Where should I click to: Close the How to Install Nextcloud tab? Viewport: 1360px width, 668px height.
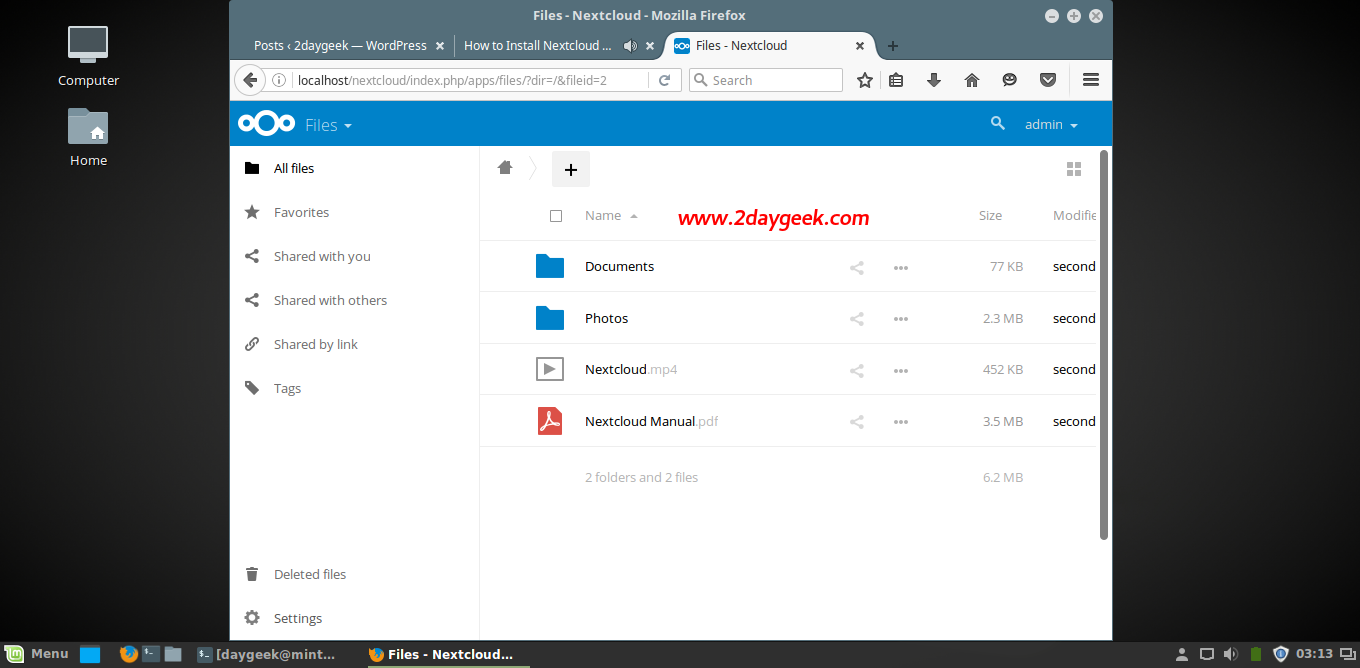point(650,45)
